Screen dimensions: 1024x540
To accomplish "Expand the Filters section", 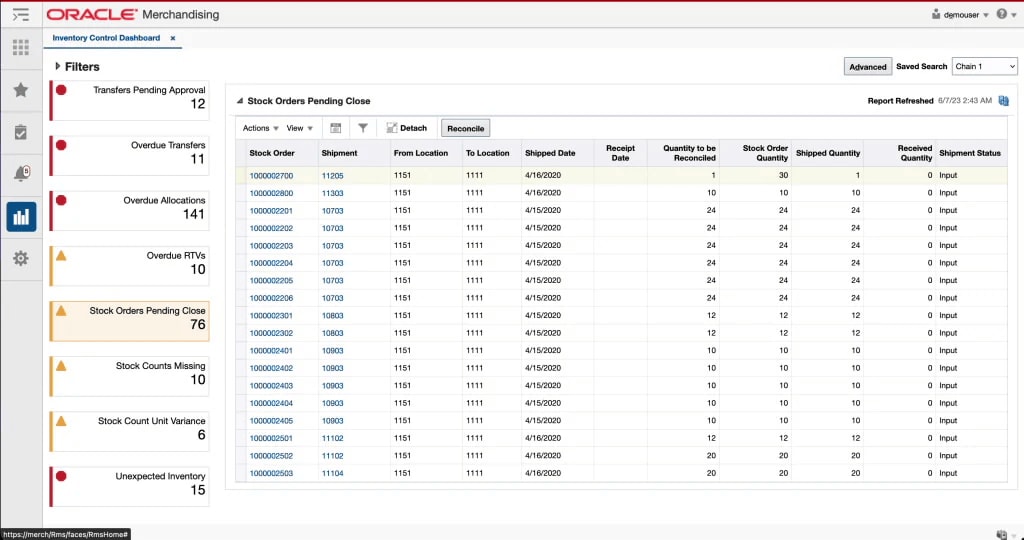I will 58,67.
